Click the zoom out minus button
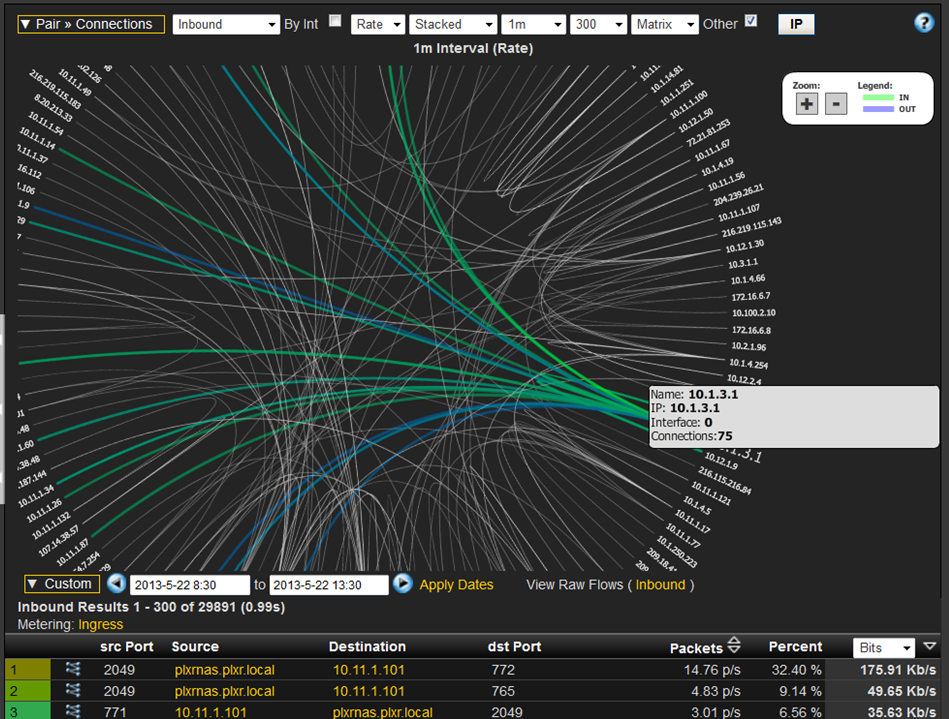Screen dimensions: 949x719 pos(836,103)
